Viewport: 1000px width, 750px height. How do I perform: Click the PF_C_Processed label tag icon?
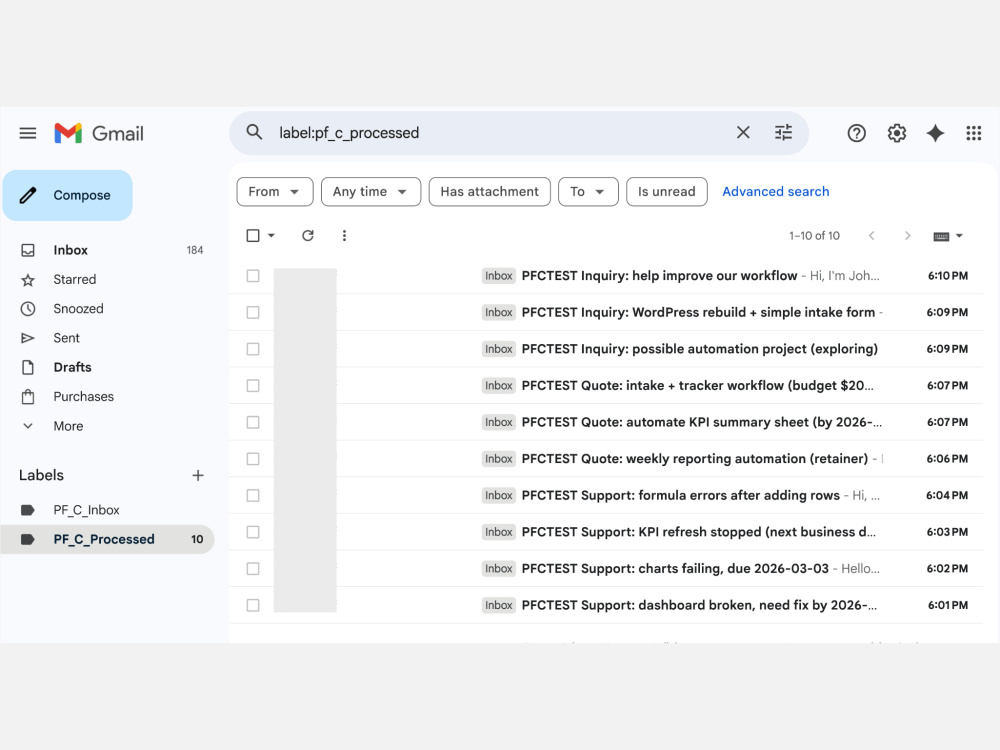tap(28, 540)
